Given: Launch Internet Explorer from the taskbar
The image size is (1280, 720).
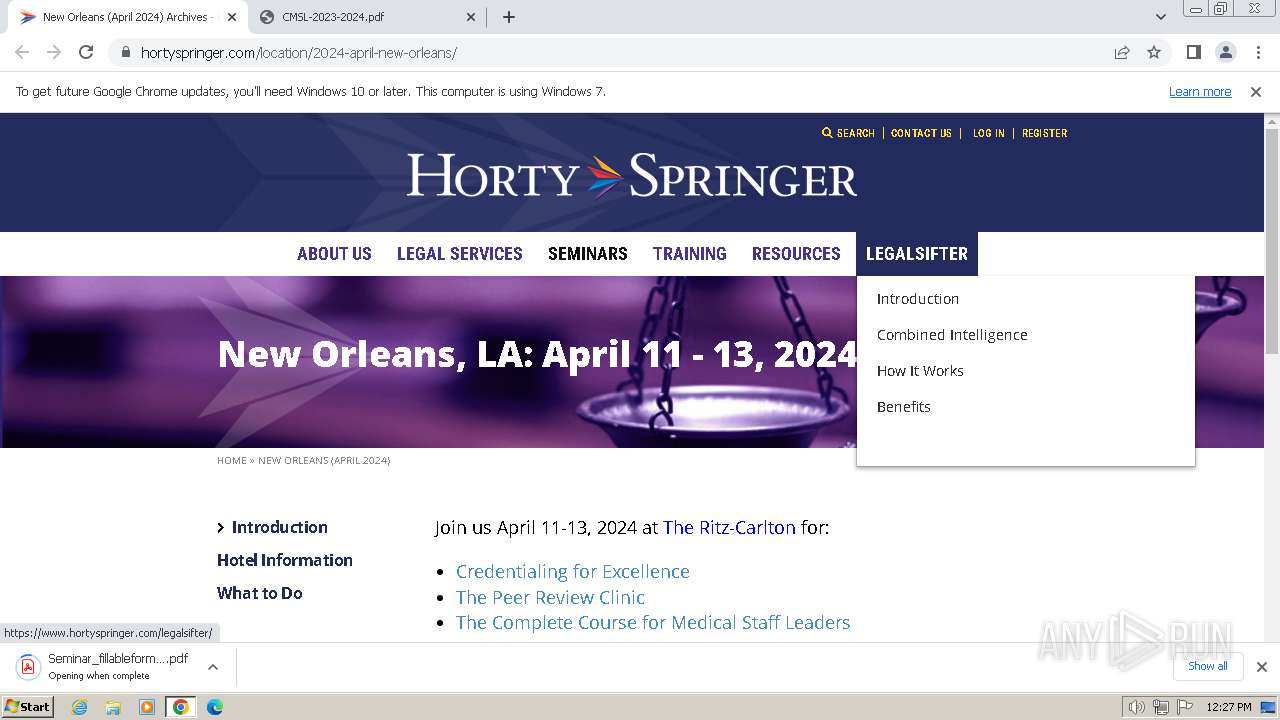Looking at the screenshot, I should pyautogui.click(x=80, y=707).
